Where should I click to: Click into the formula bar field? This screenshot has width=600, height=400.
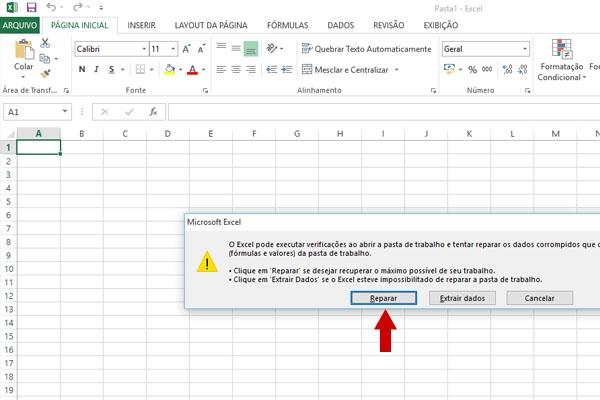point(384,112)
